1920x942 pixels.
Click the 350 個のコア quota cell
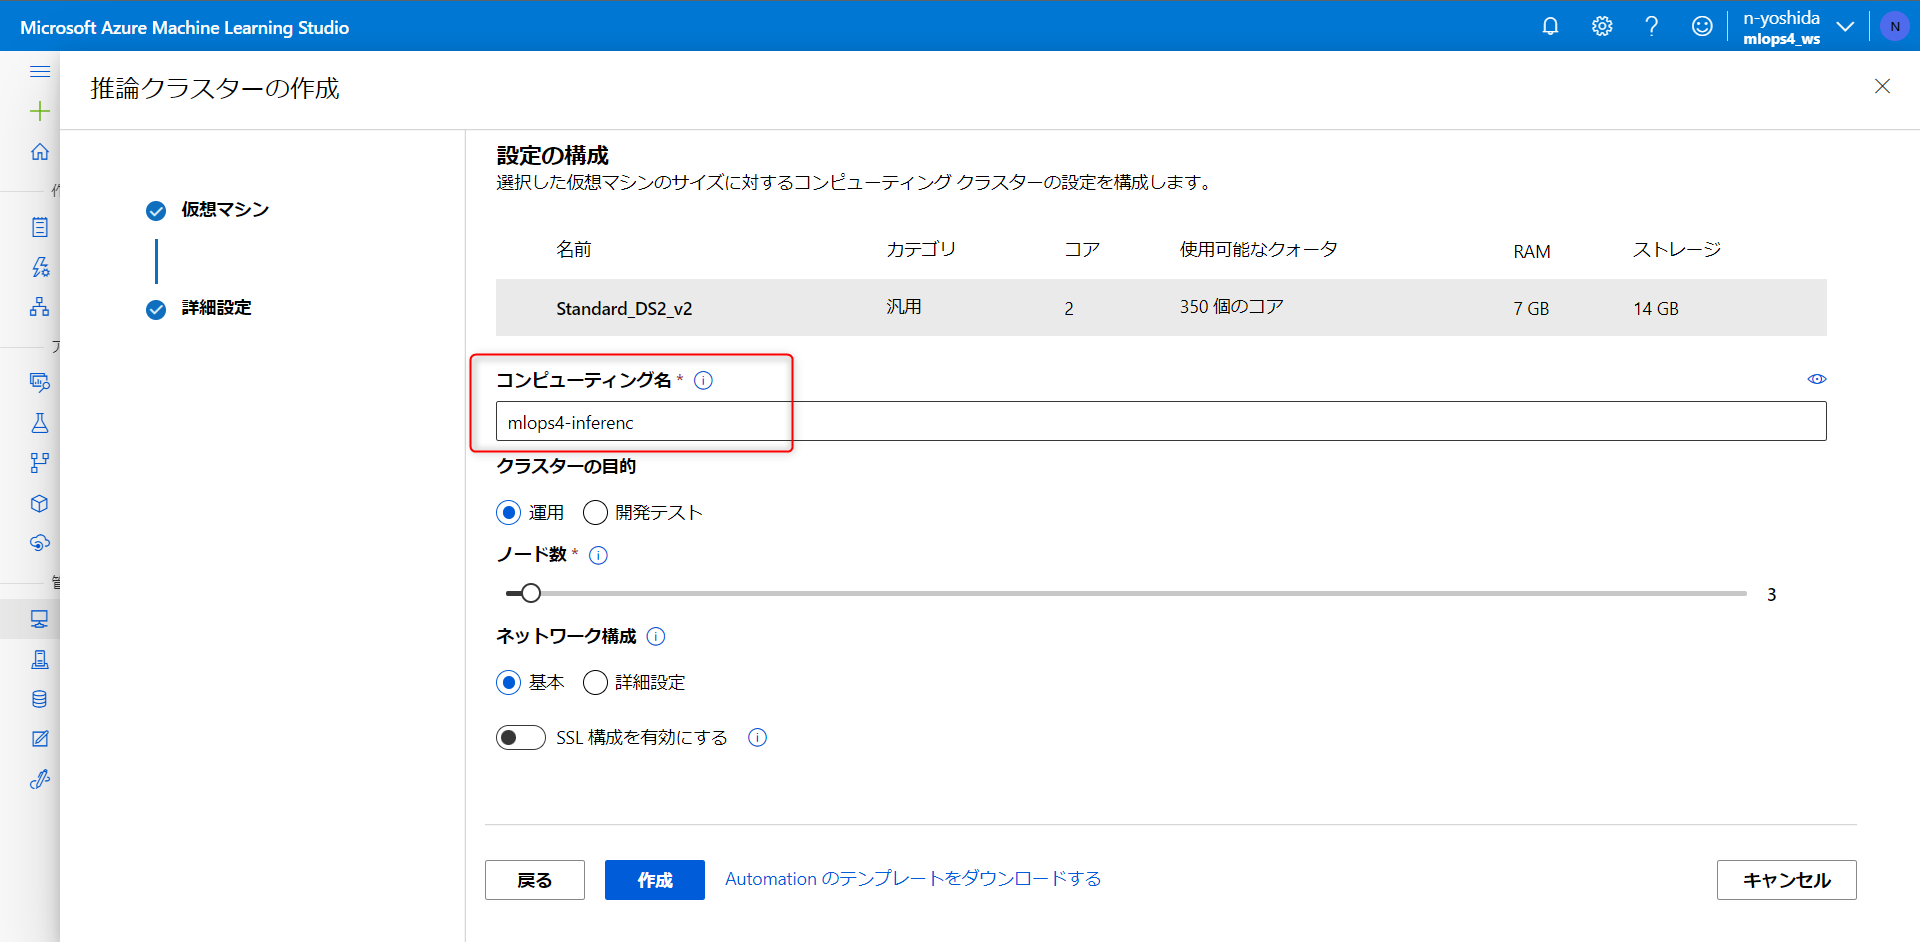1231,307
